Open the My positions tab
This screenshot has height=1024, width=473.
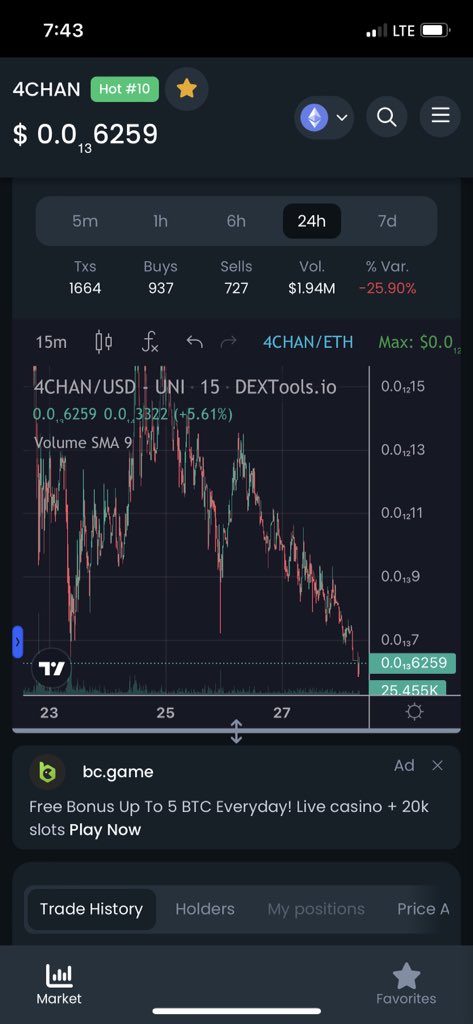coord(316,909)
